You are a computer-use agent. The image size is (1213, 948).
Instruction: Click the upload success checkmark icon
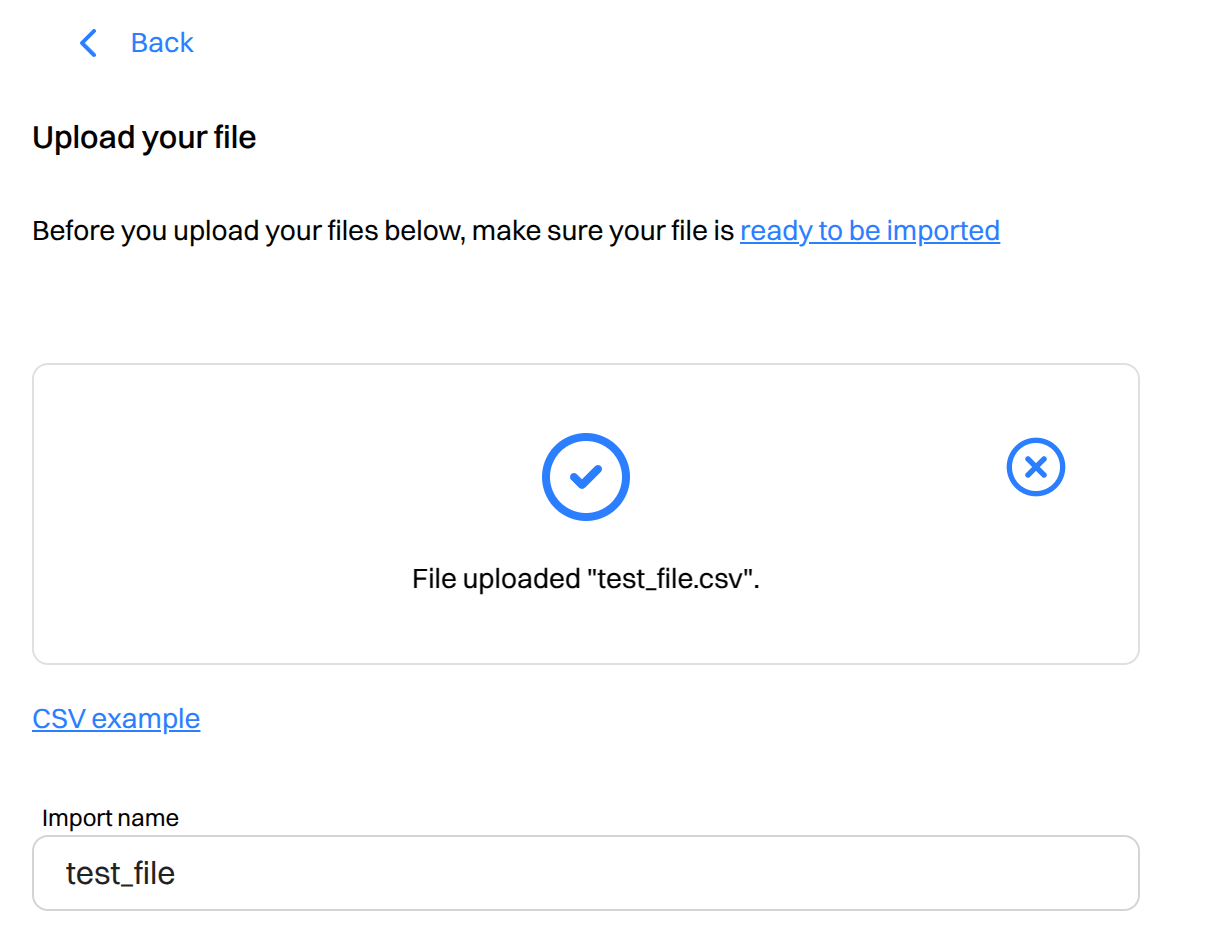[586, 477]
